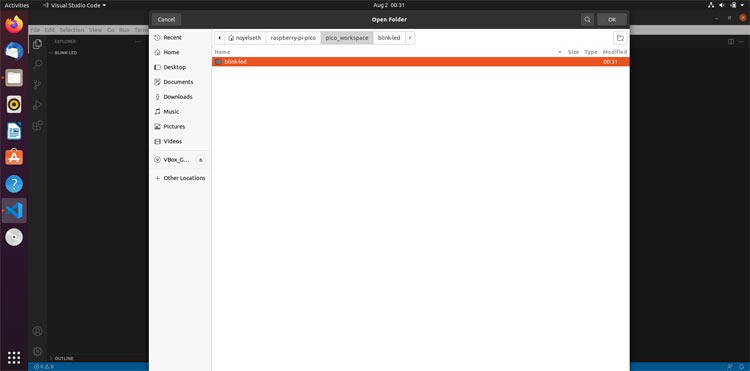Open Files manager from the dock
Viewport: 750px width, 371px height.
click(x=14, y=77)
